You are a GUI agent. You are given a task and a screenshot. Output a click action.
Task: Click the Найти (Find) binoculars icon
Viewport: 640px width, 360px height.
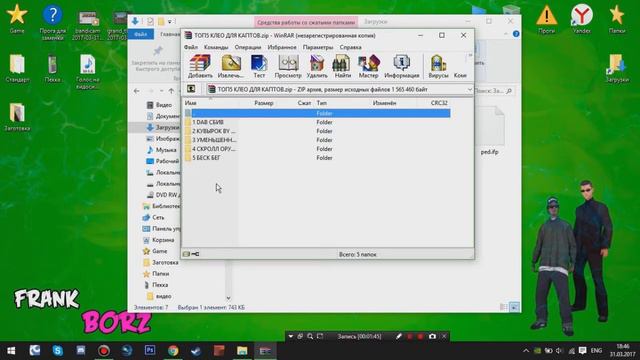pyautogui.click(x=342, y=67)
